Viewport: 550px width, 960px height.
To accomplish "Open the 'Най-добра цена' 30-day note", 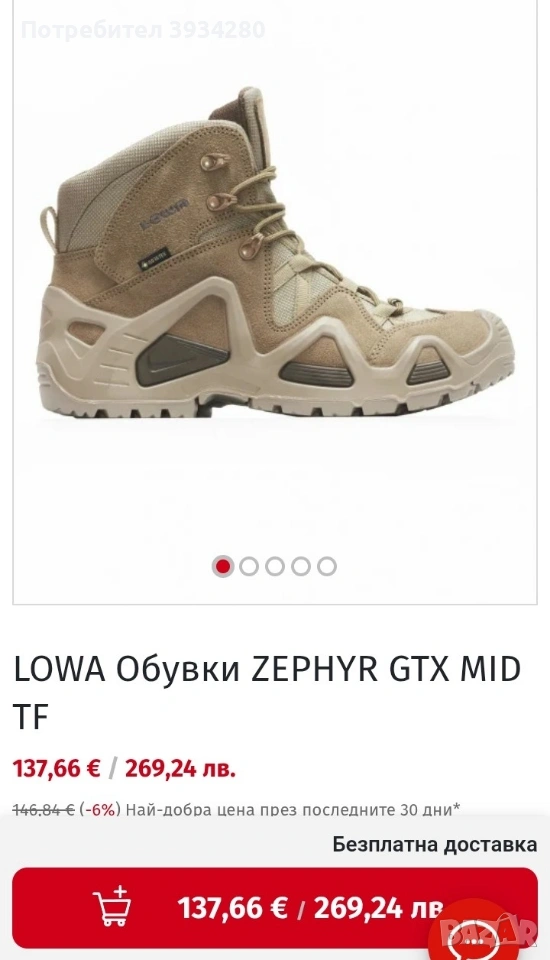I will coord(293,809).
